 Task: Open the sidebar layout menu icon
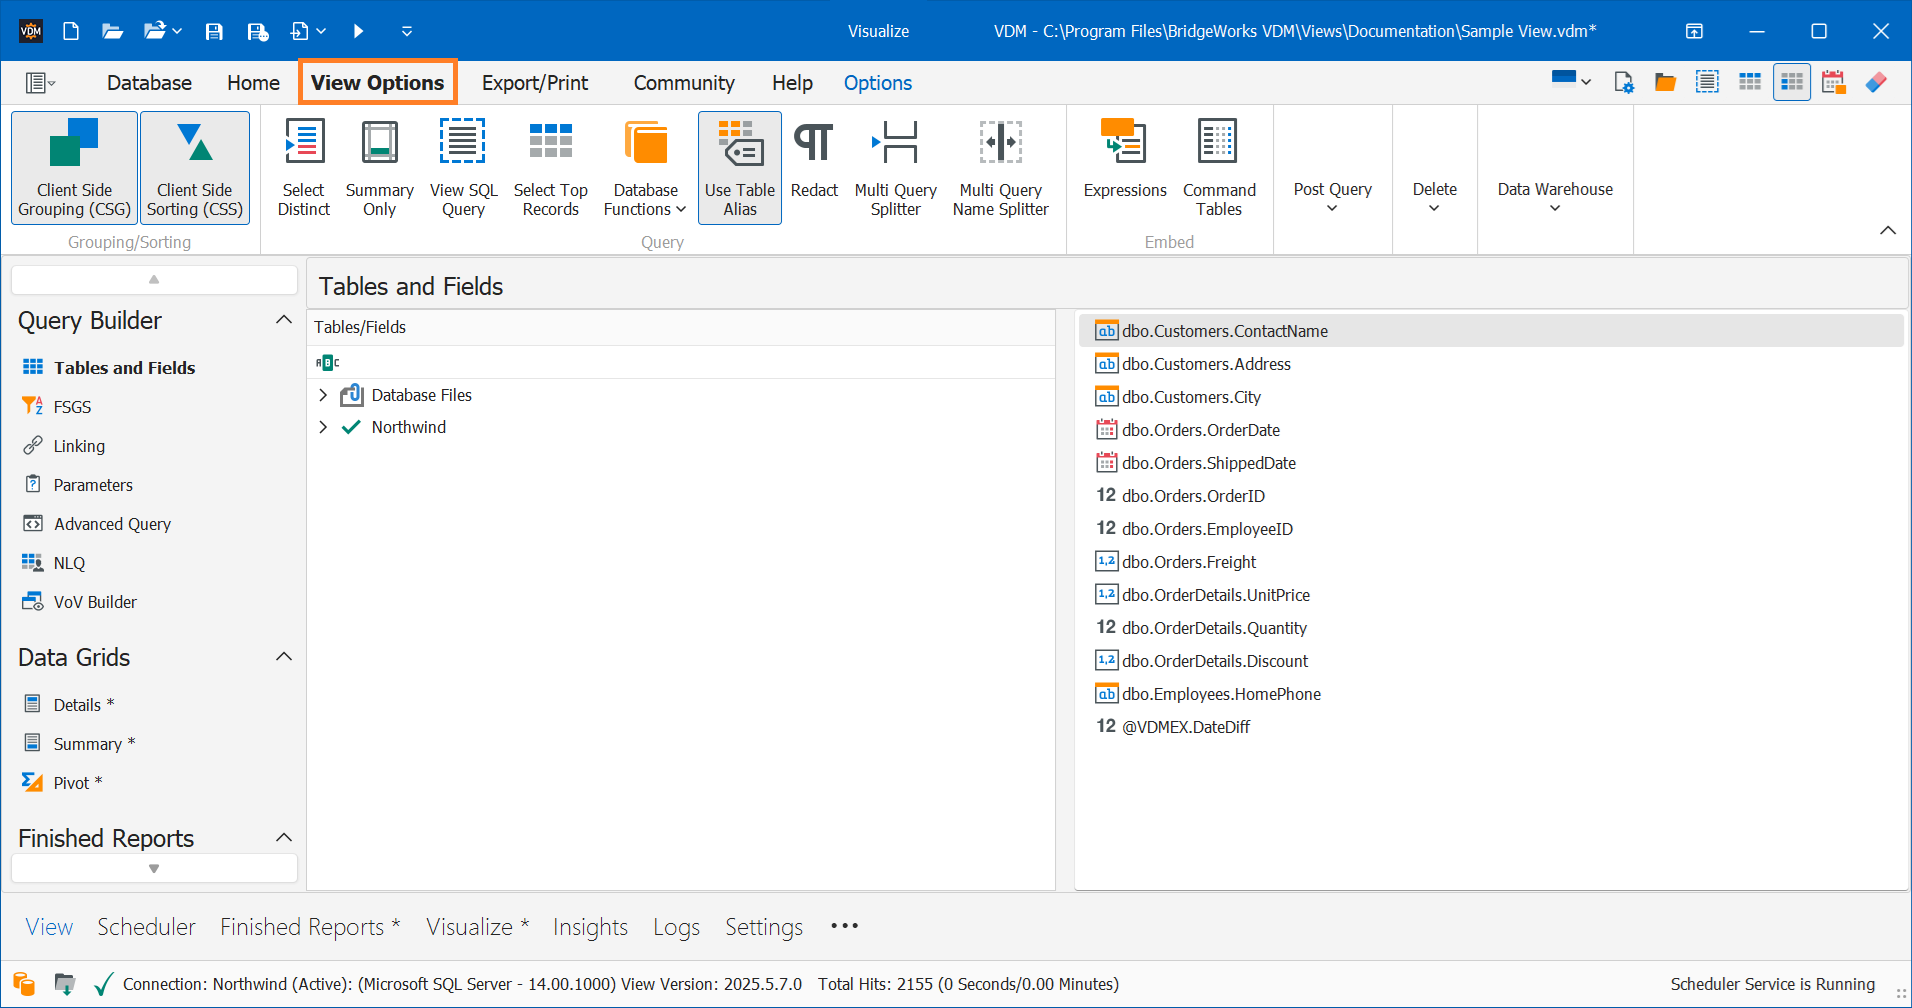point(40,83)
